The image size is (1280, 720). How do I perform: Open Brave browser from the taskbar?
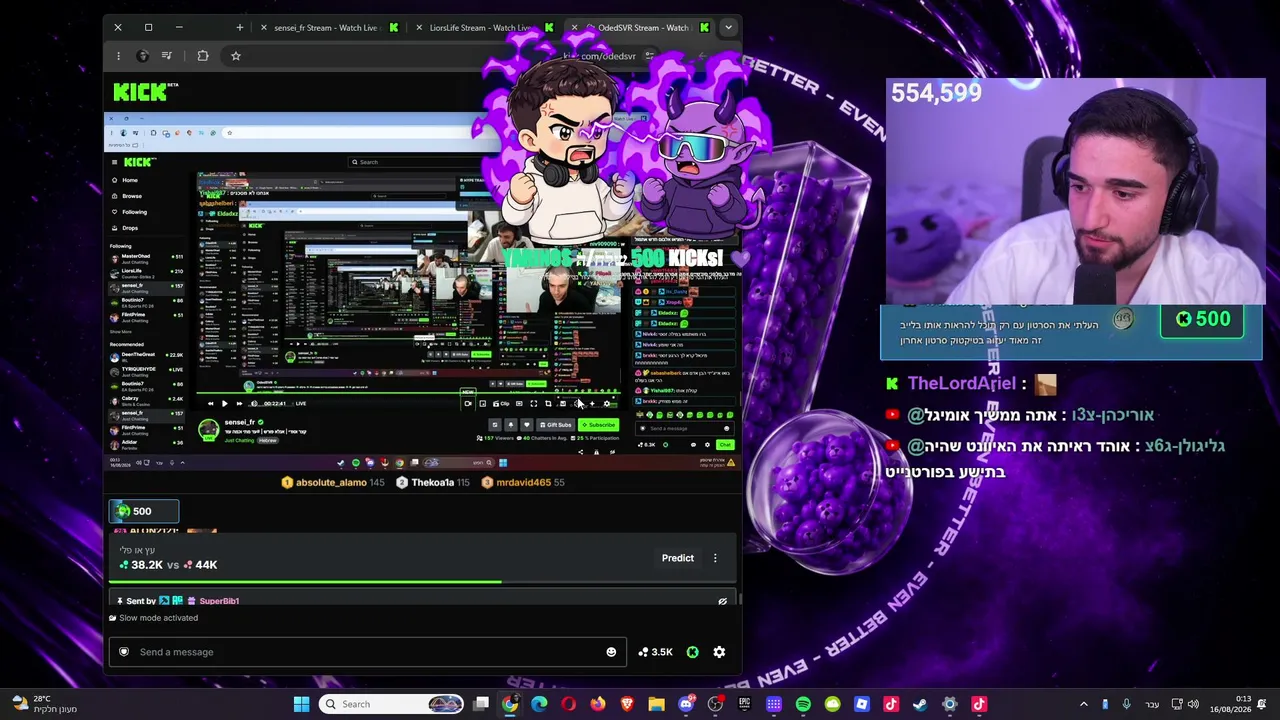pos(627,704)
